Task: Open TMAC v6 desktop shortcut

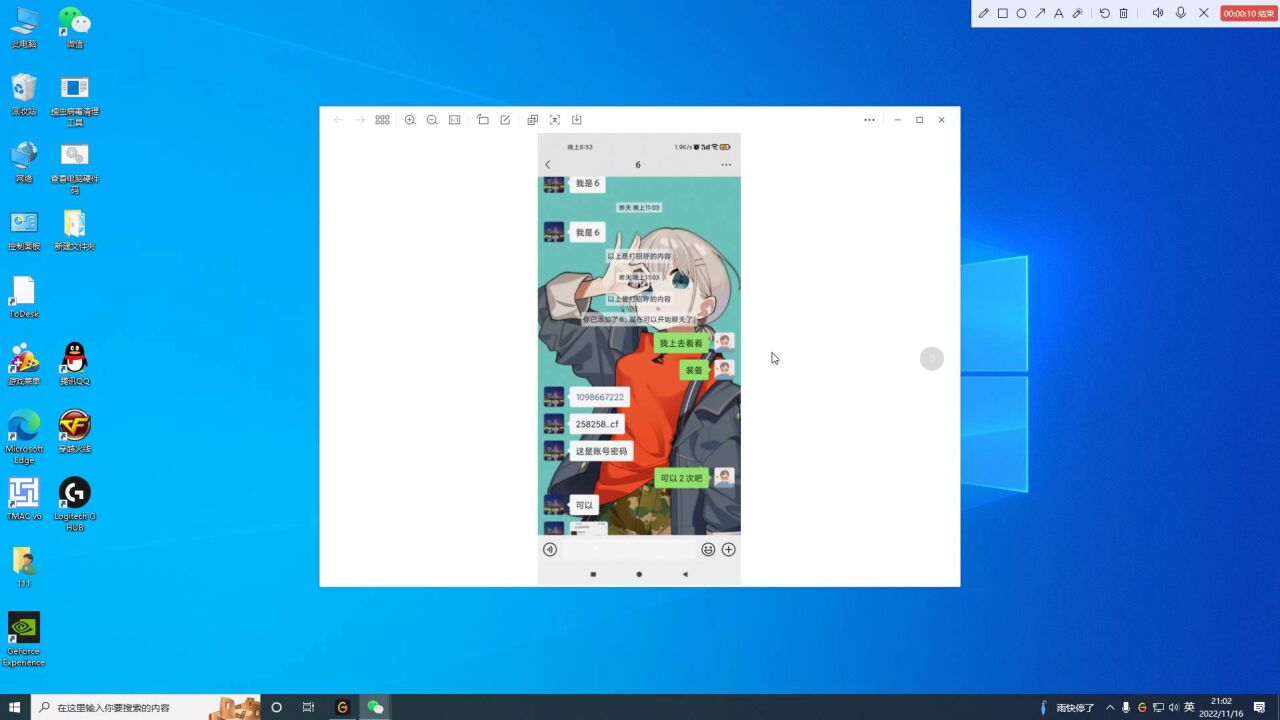Action: [x=24, y=499]
